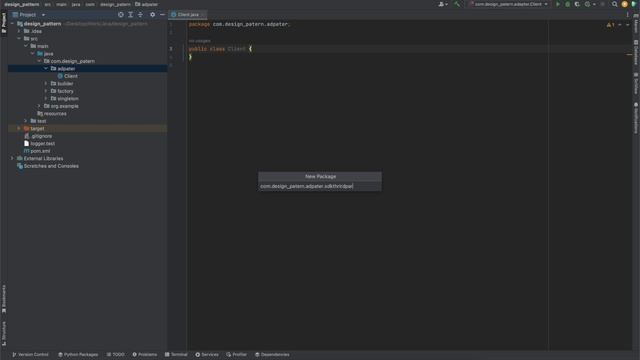Open the run configuration dropdown
This screenshot has width=640, height=360.
coord(509,4)
